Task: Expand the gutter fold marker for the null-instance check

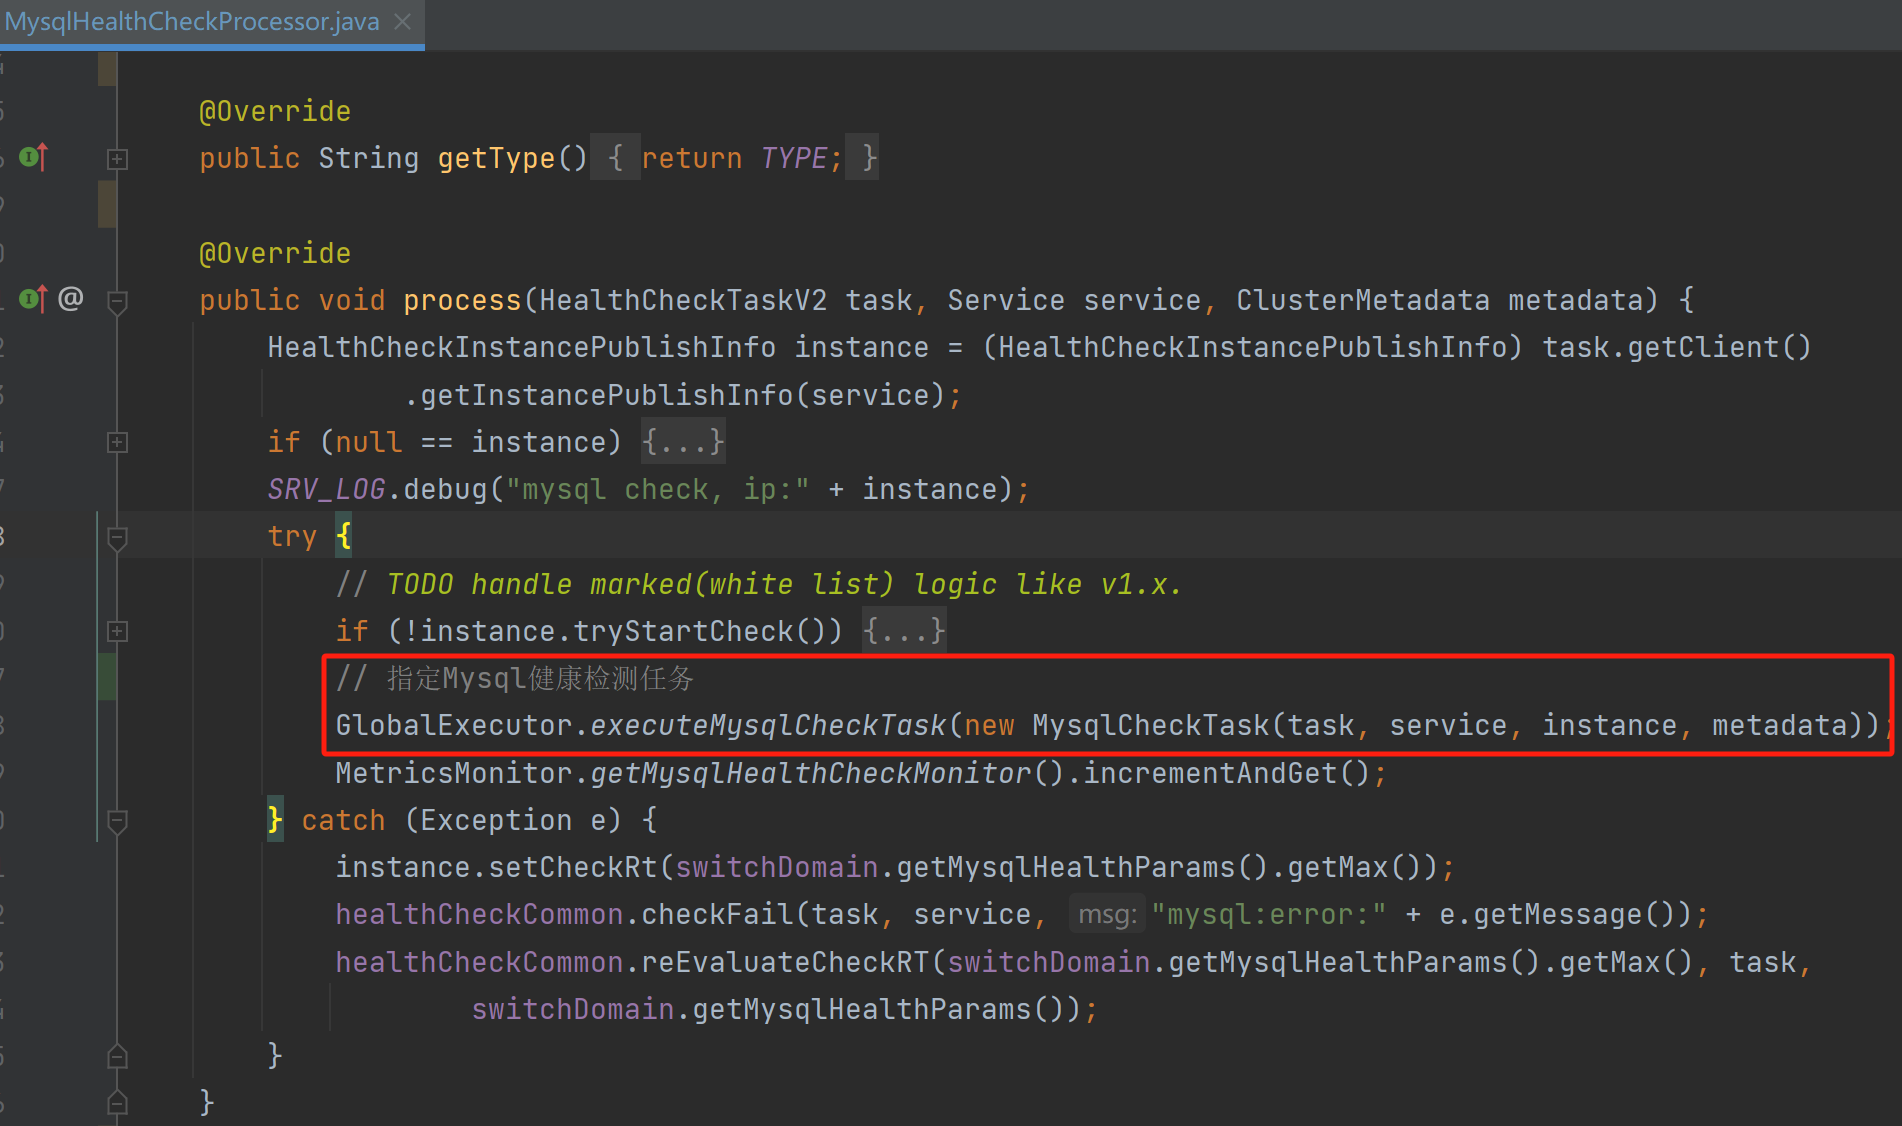Action: coord(117,442)
